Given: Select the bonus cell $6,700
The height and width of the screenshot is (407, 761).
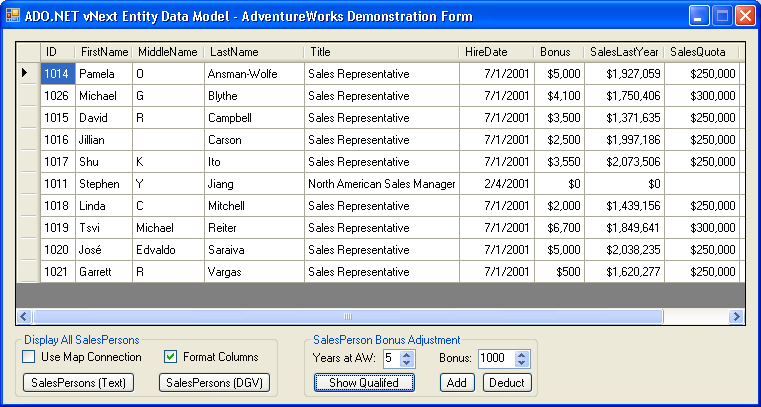Looking at the screenshot, I should click(559, 228).
